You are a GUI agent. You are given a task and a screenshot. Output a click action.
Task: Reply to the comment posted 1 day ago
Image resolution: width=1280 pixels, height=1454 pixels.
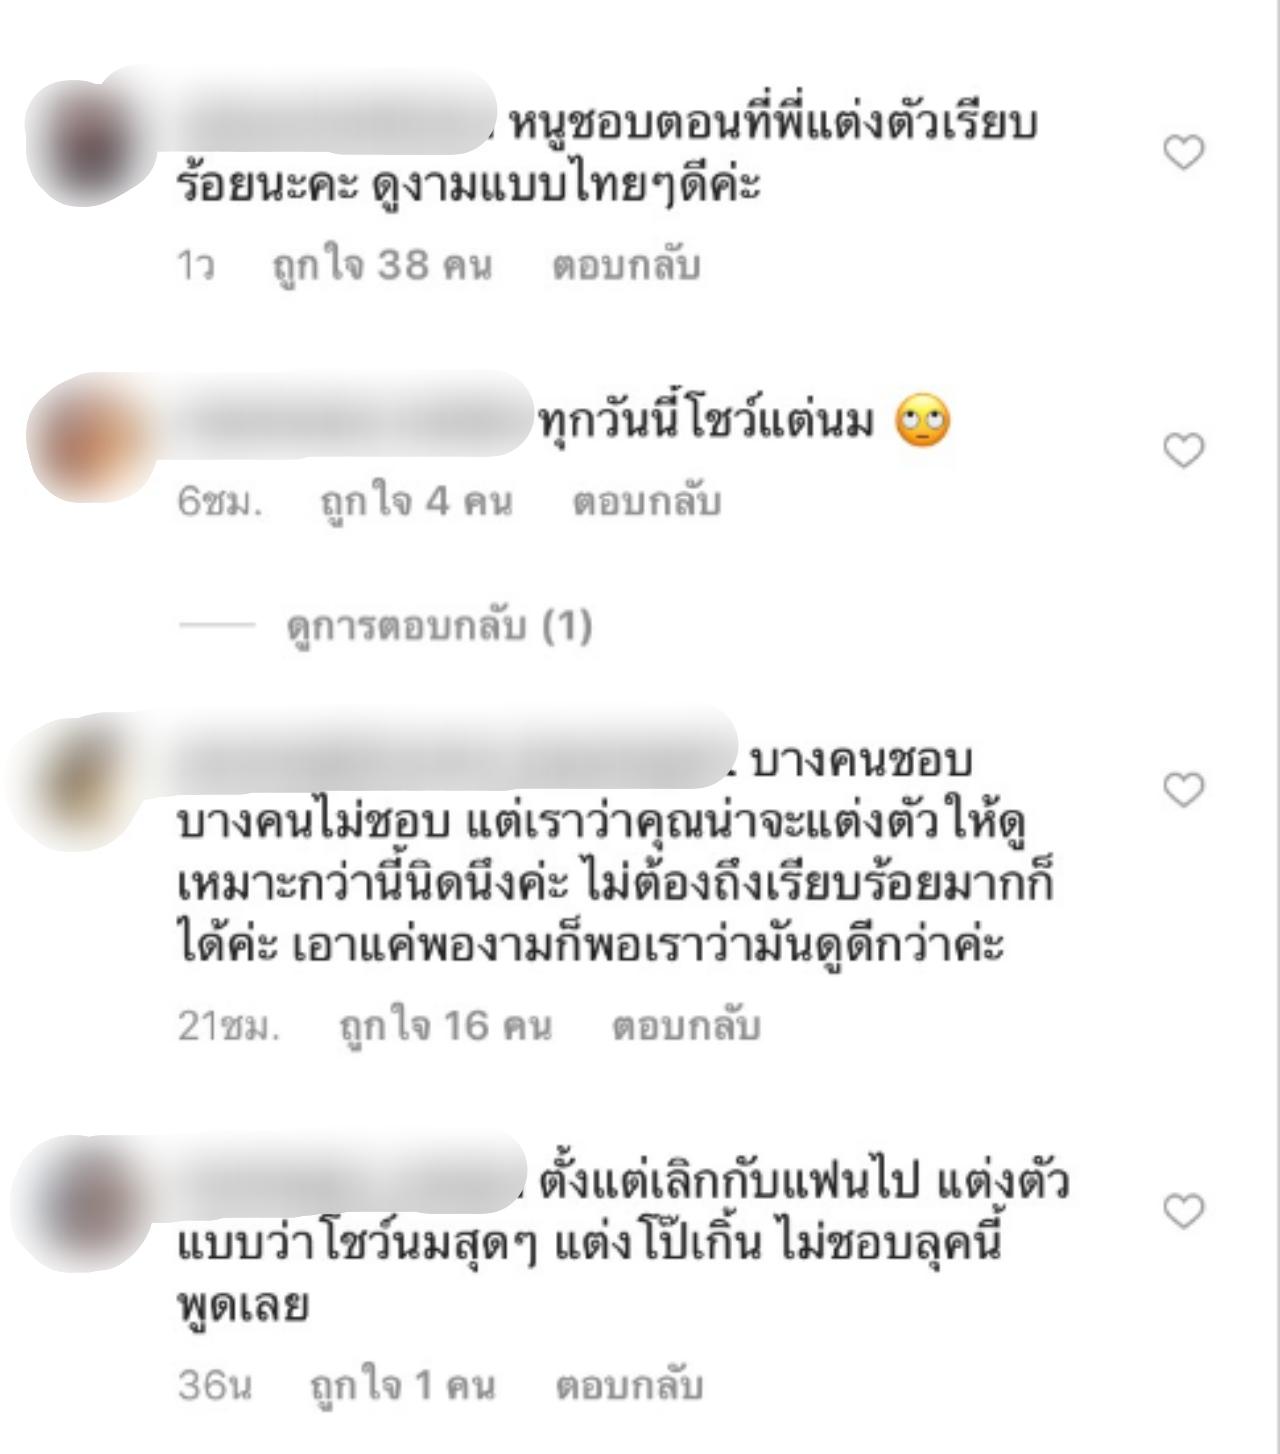click(x=626, y=265)
